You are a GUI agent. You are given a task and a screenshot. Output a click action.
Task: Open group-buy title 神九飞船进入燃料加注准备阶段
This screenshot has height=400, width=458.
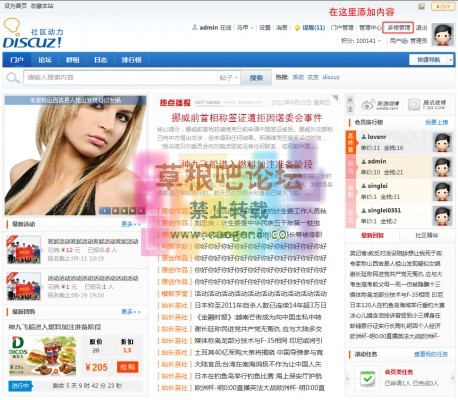pyautogui.click(x=55, y=327)
